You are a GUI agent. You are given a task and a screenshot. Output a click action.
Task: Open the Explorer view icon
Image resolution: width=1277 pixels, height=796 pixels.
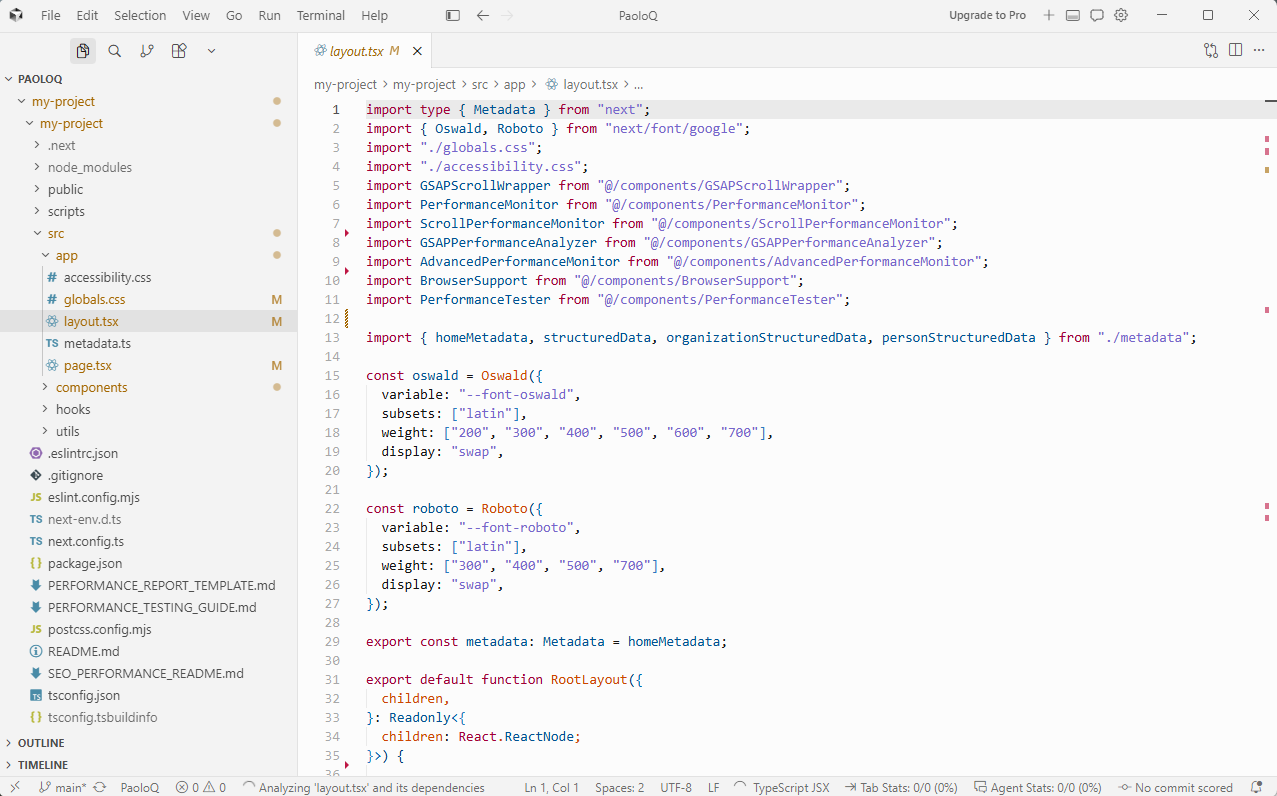(x=83, y=51)
